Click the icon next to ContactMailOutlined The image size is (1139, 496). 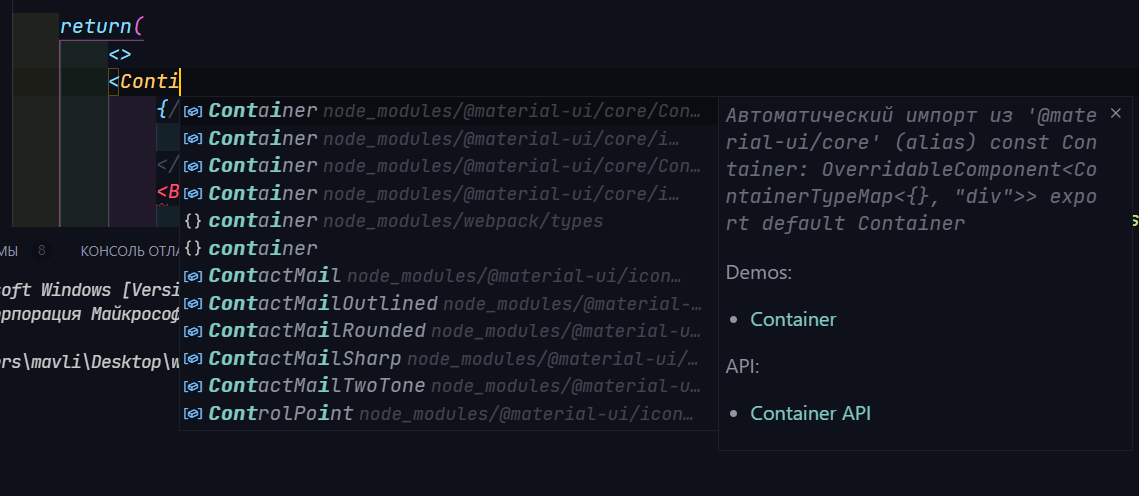pos(192,304)
